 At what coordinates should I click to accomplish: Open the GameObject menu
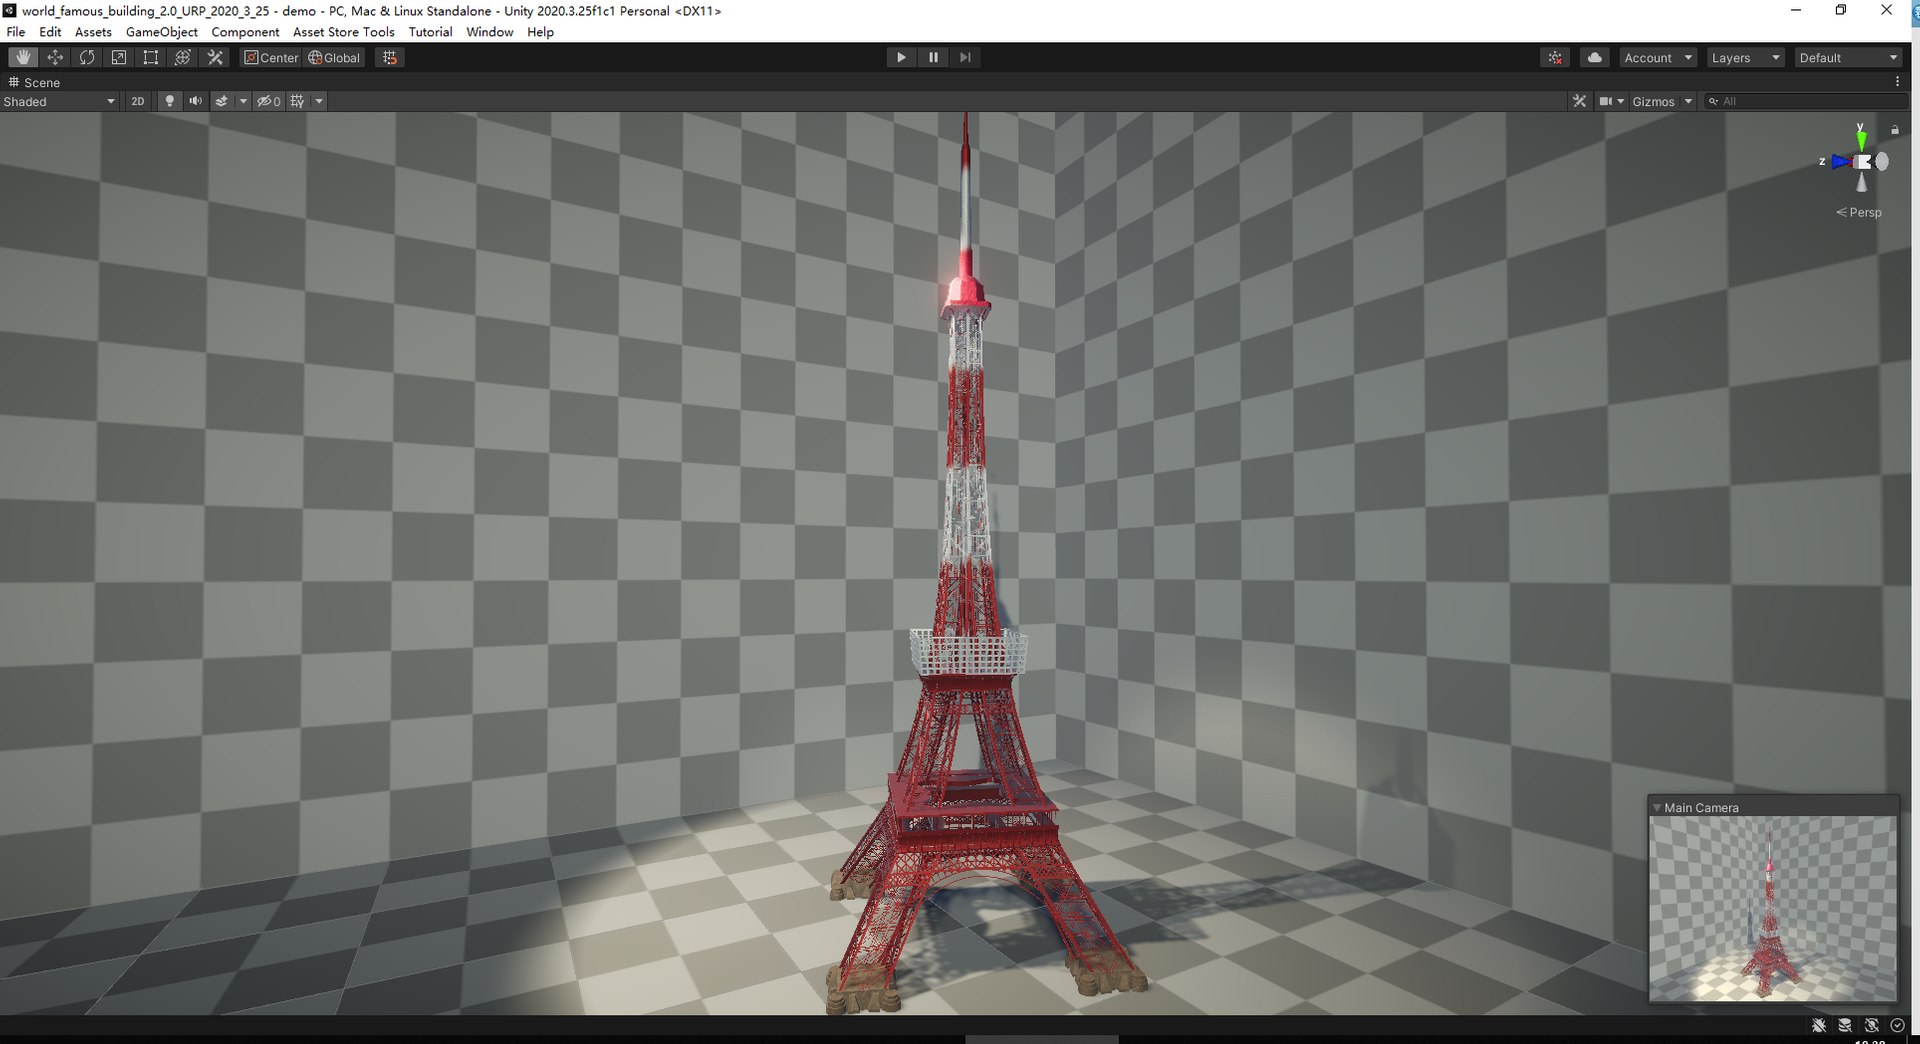[162, 32]
